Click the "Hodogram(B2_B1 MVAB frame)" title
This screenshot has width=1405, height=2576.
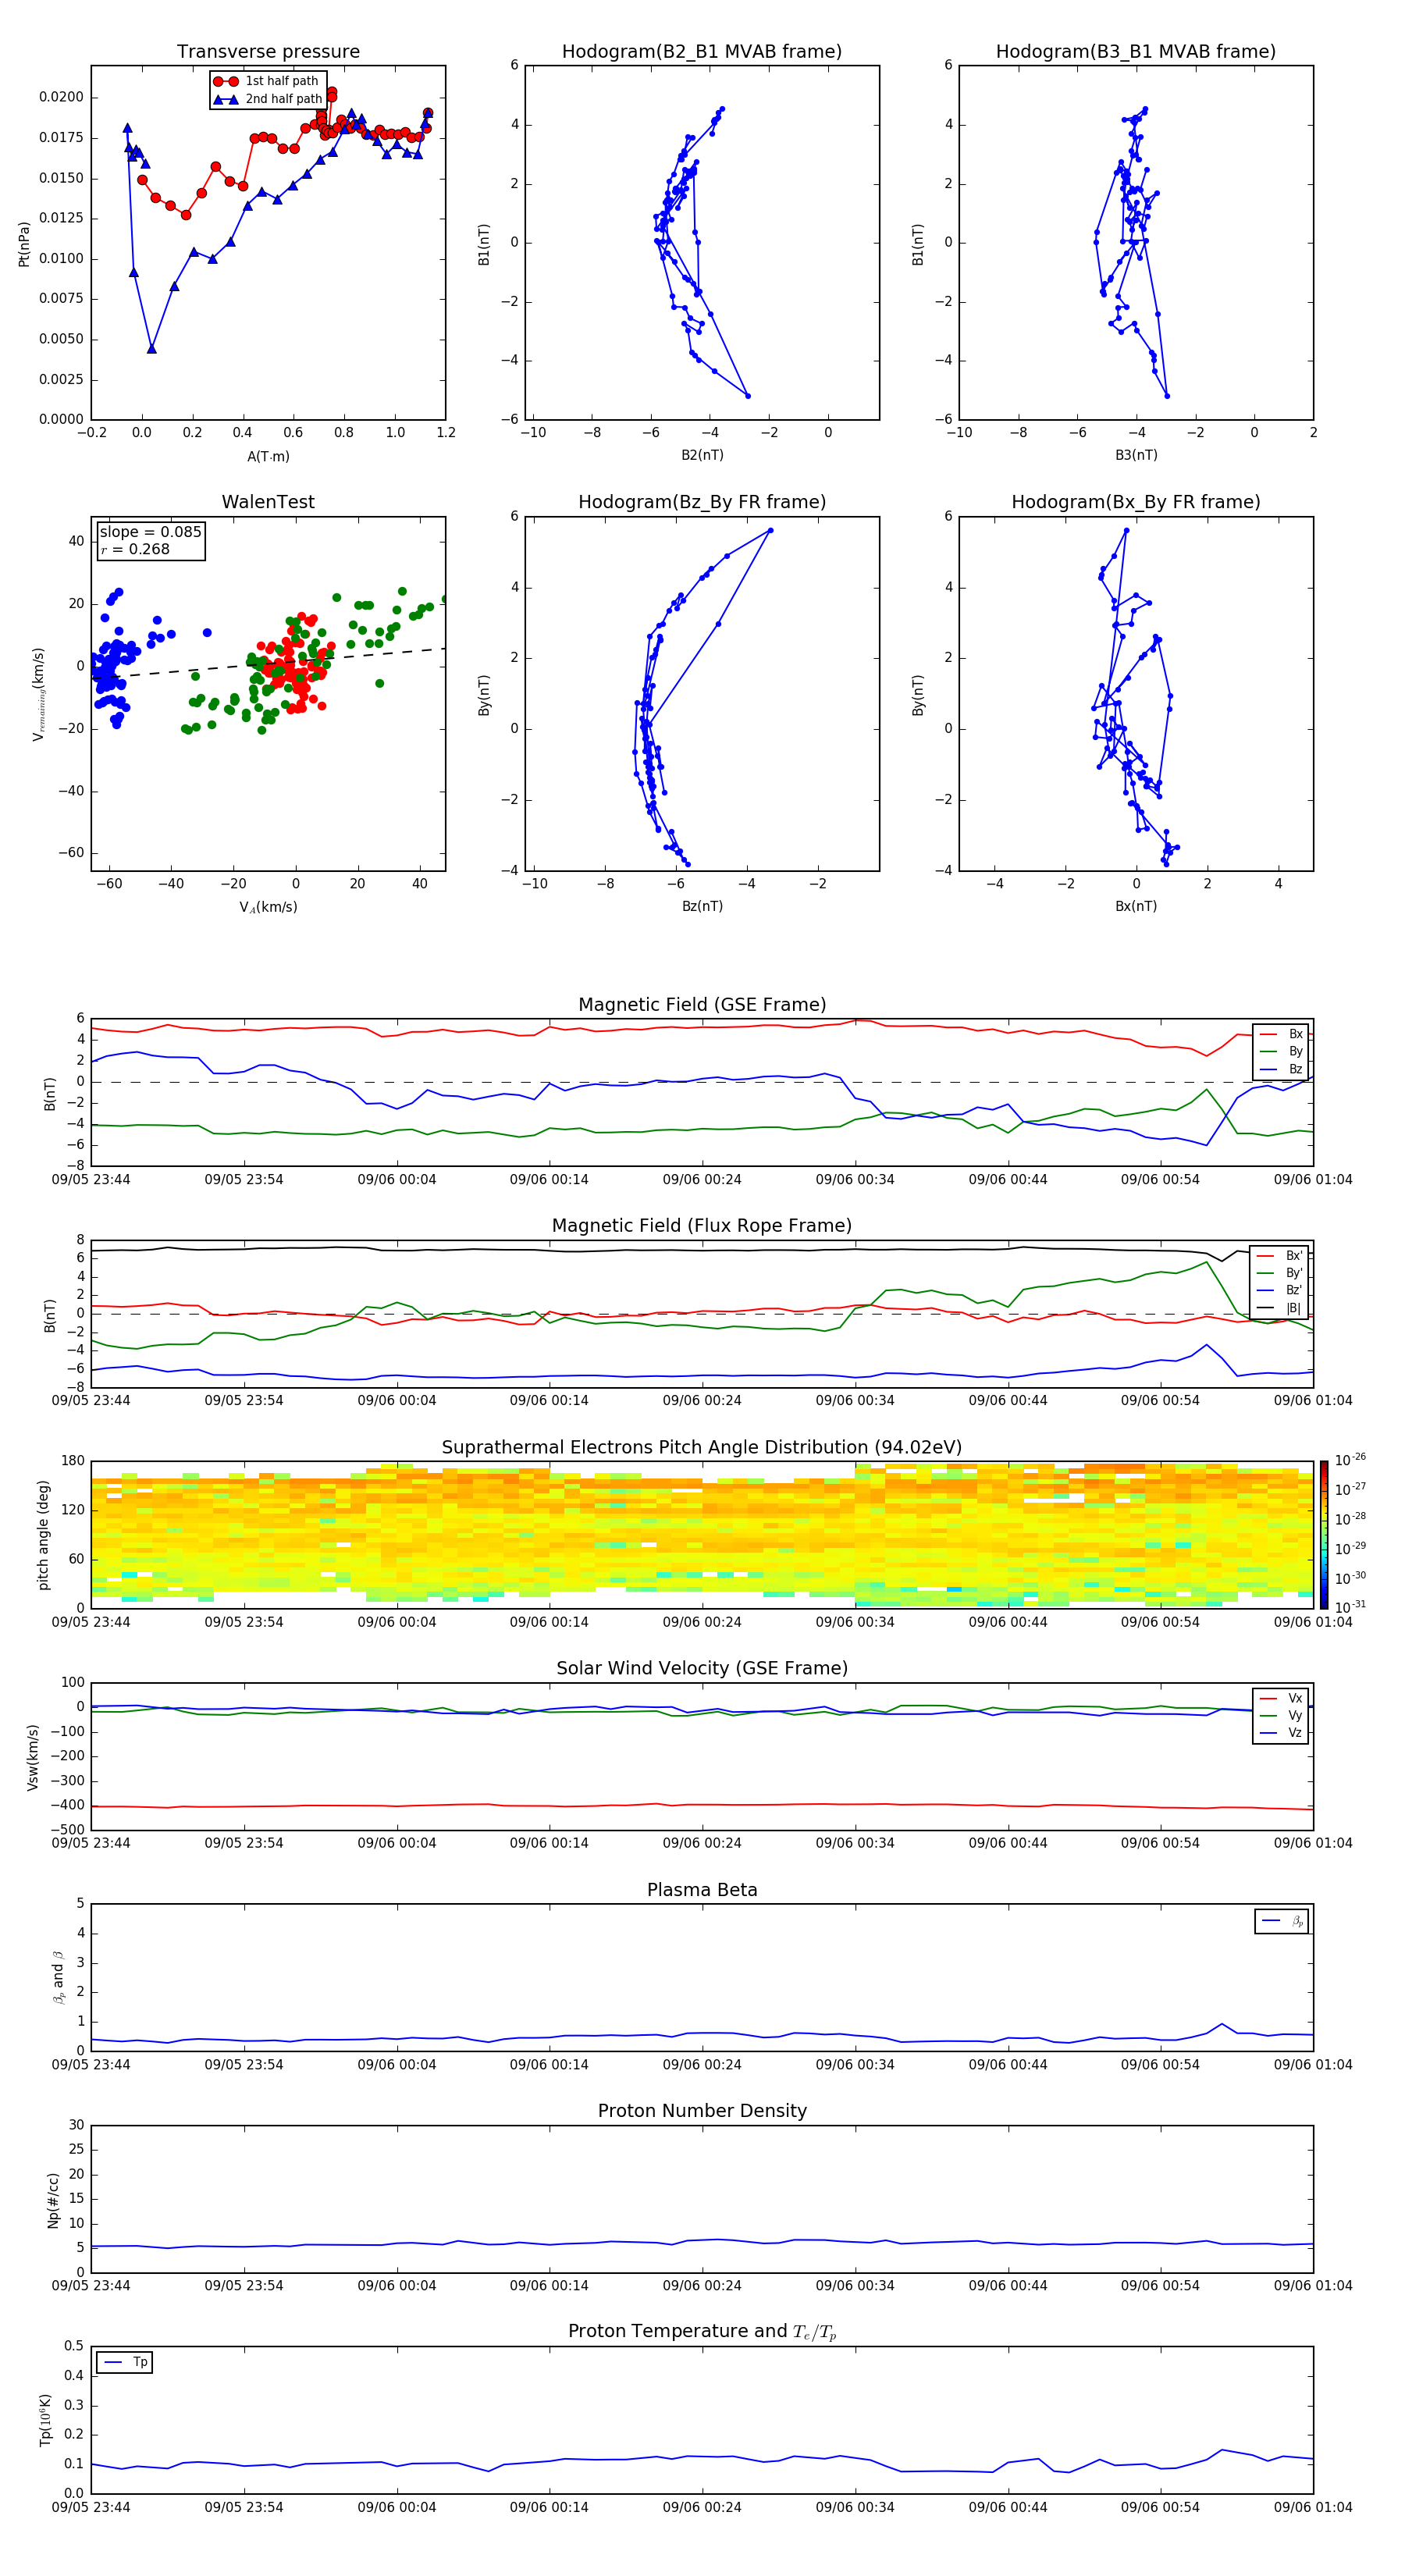(x=702, y=52)
